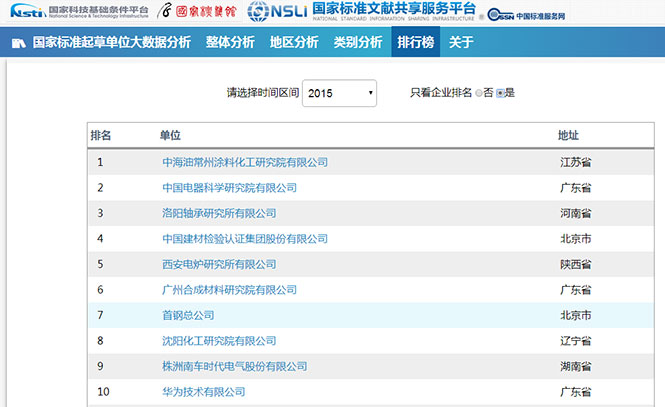
Task: Open the 首钢总公司 link
Action: 188,315
